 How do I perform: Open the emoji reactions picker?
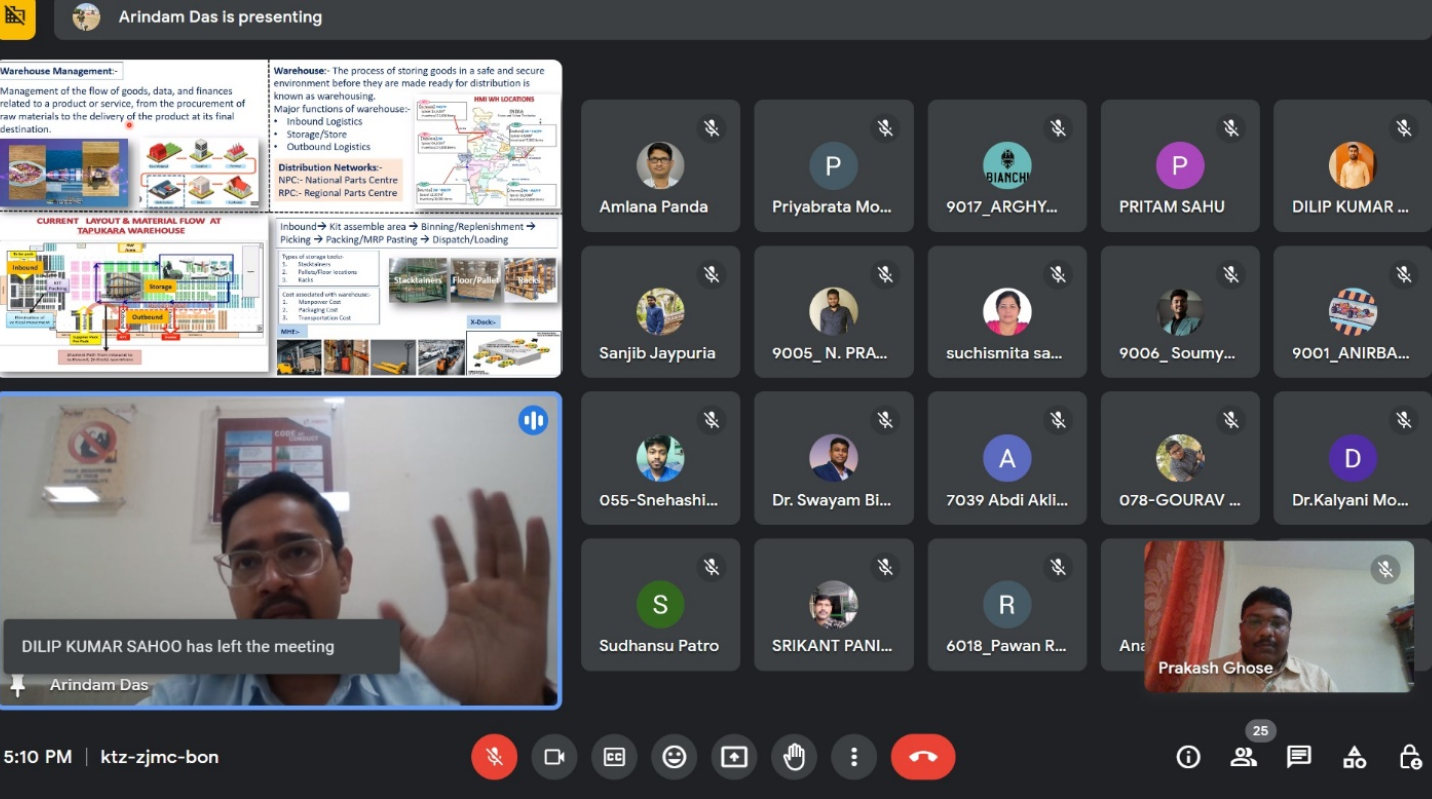(674, 757)
